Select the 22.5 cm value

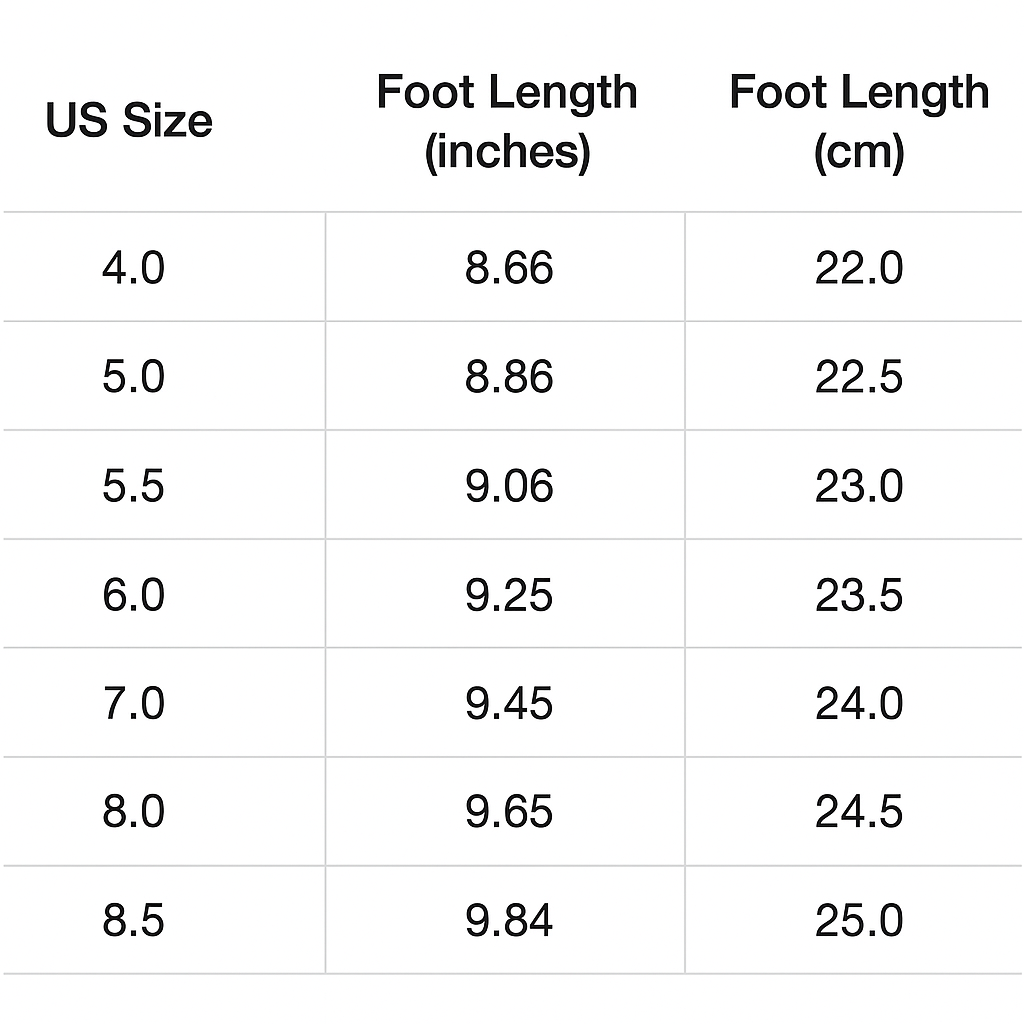pyautogui.click(x=858, y=377)
